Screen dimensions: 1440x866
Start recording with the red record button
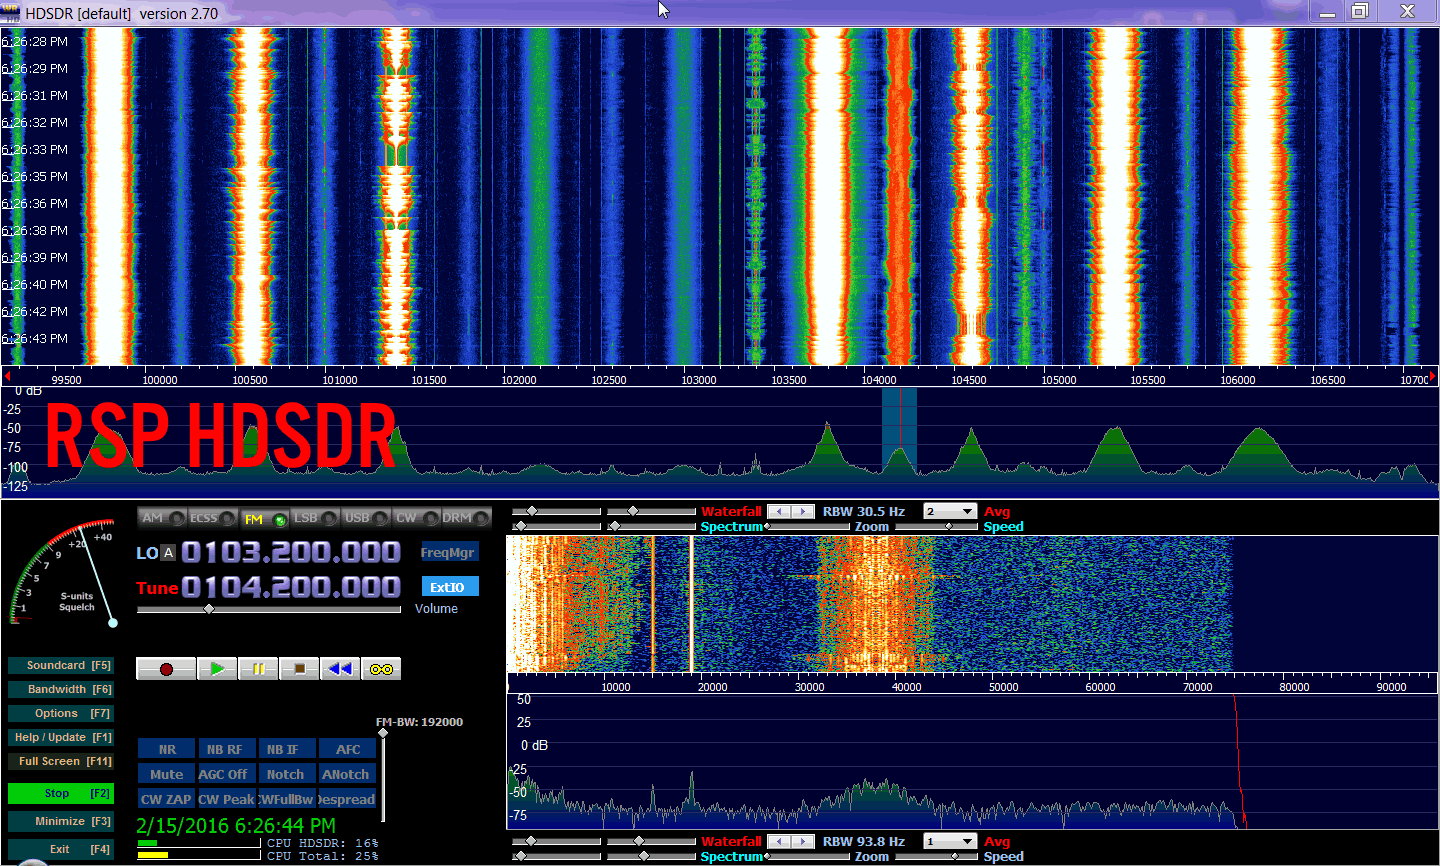(x=166, y=669)
